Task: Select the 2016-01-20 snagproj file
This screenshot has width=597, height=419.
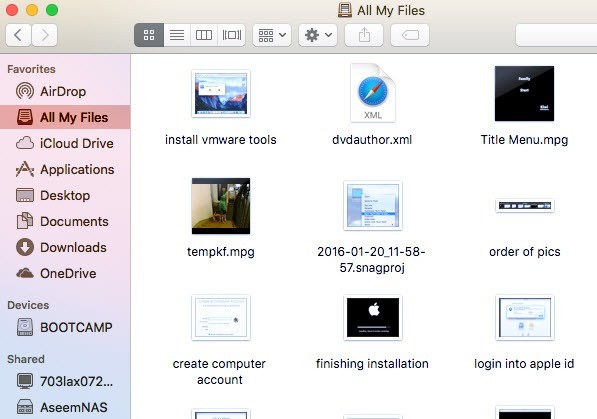Action: point(373,206)
